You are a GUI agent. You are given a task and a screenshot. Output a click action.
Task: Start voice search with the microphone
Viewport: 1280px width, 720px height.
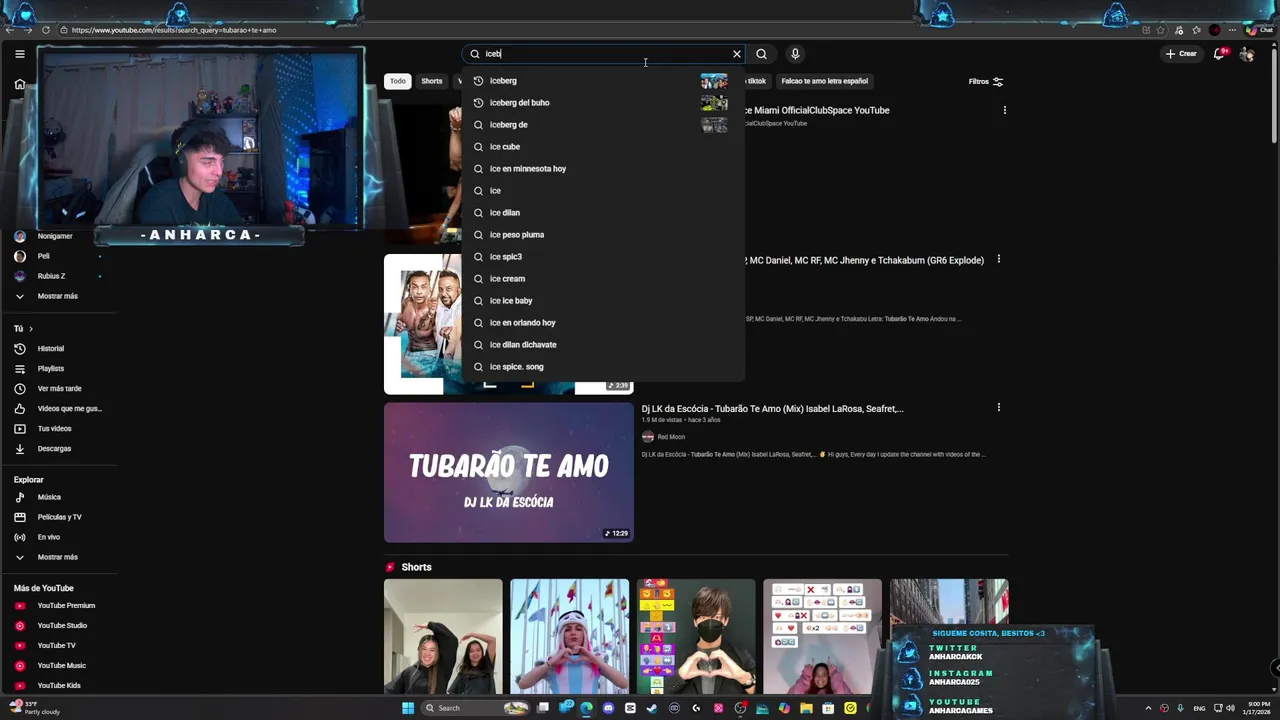point(795,54)
